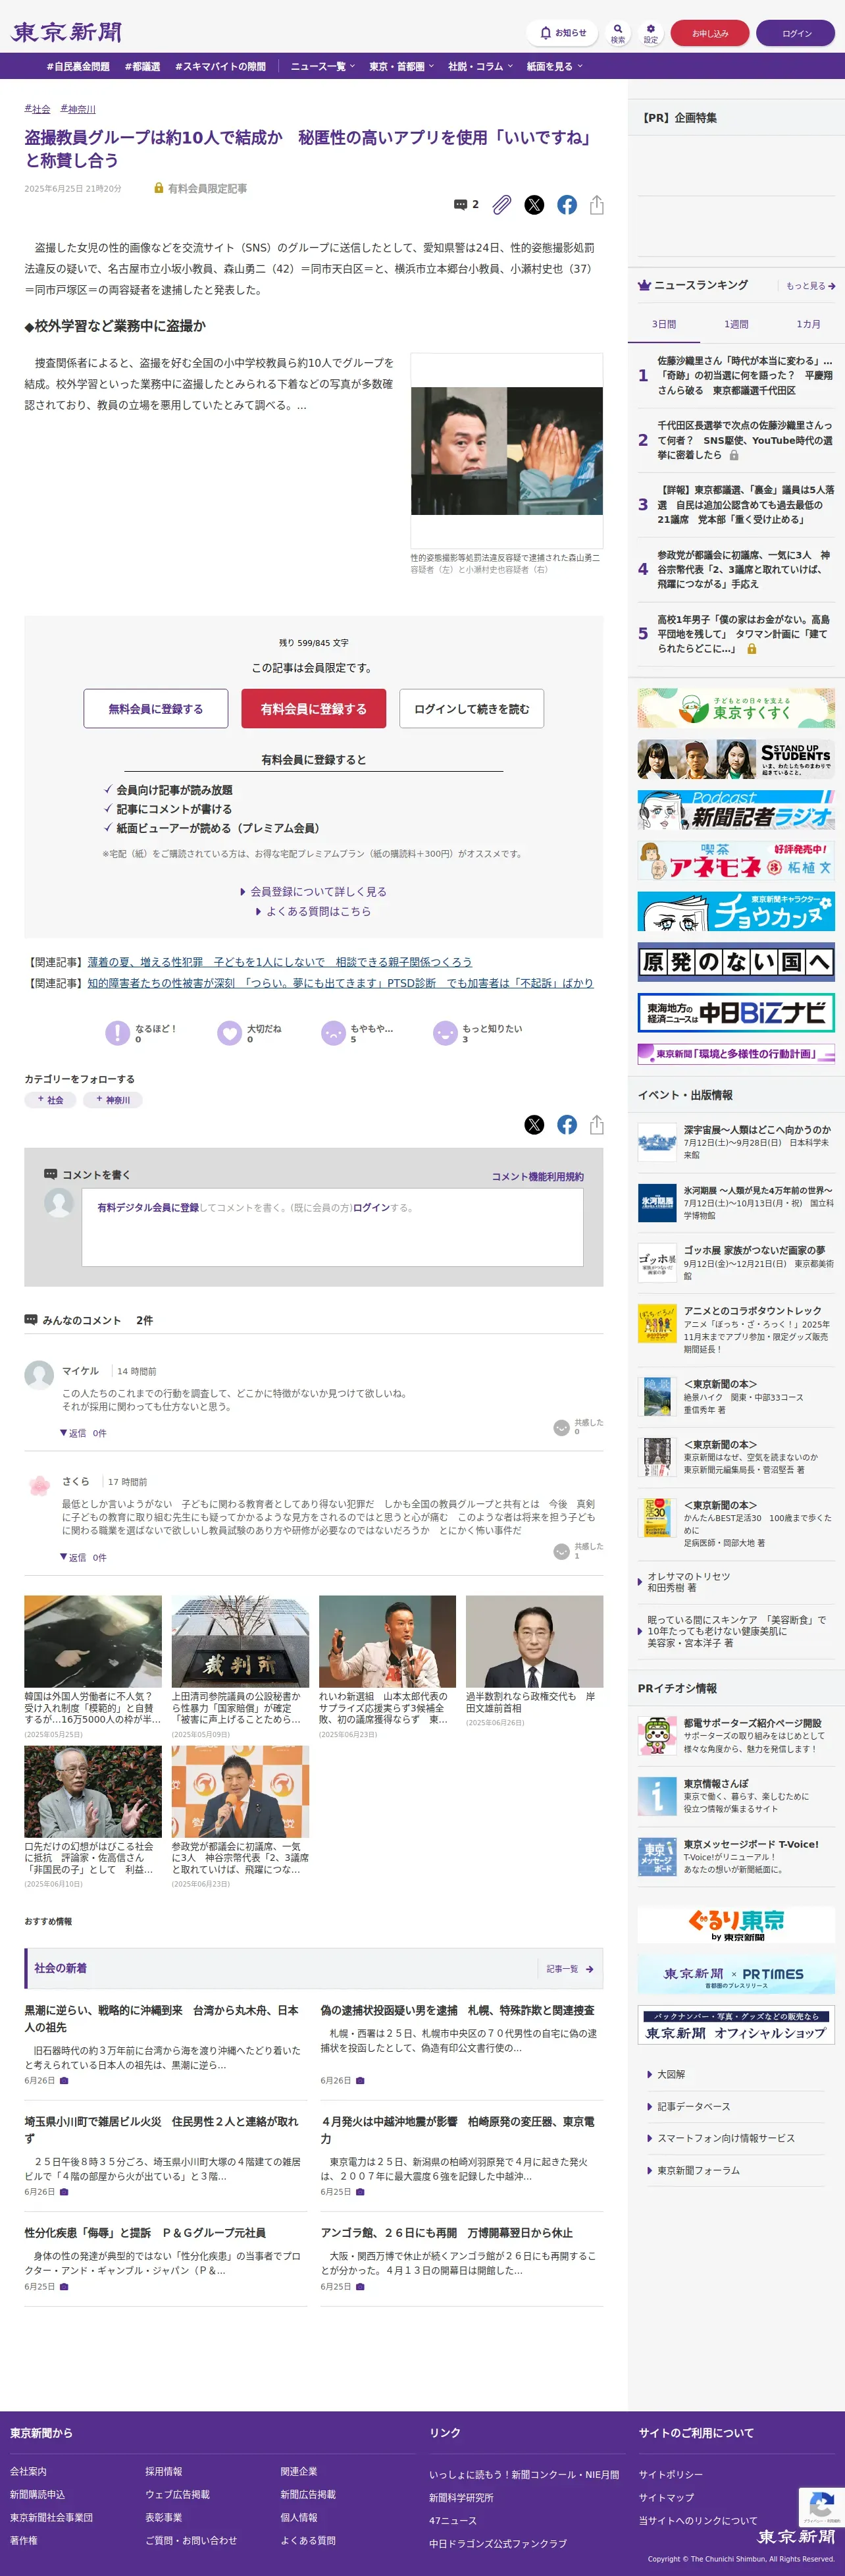Viewport: 845px width, 2576px height.
Task: Select the 1週間 ranking tab
Action: (x=736, y=324)
